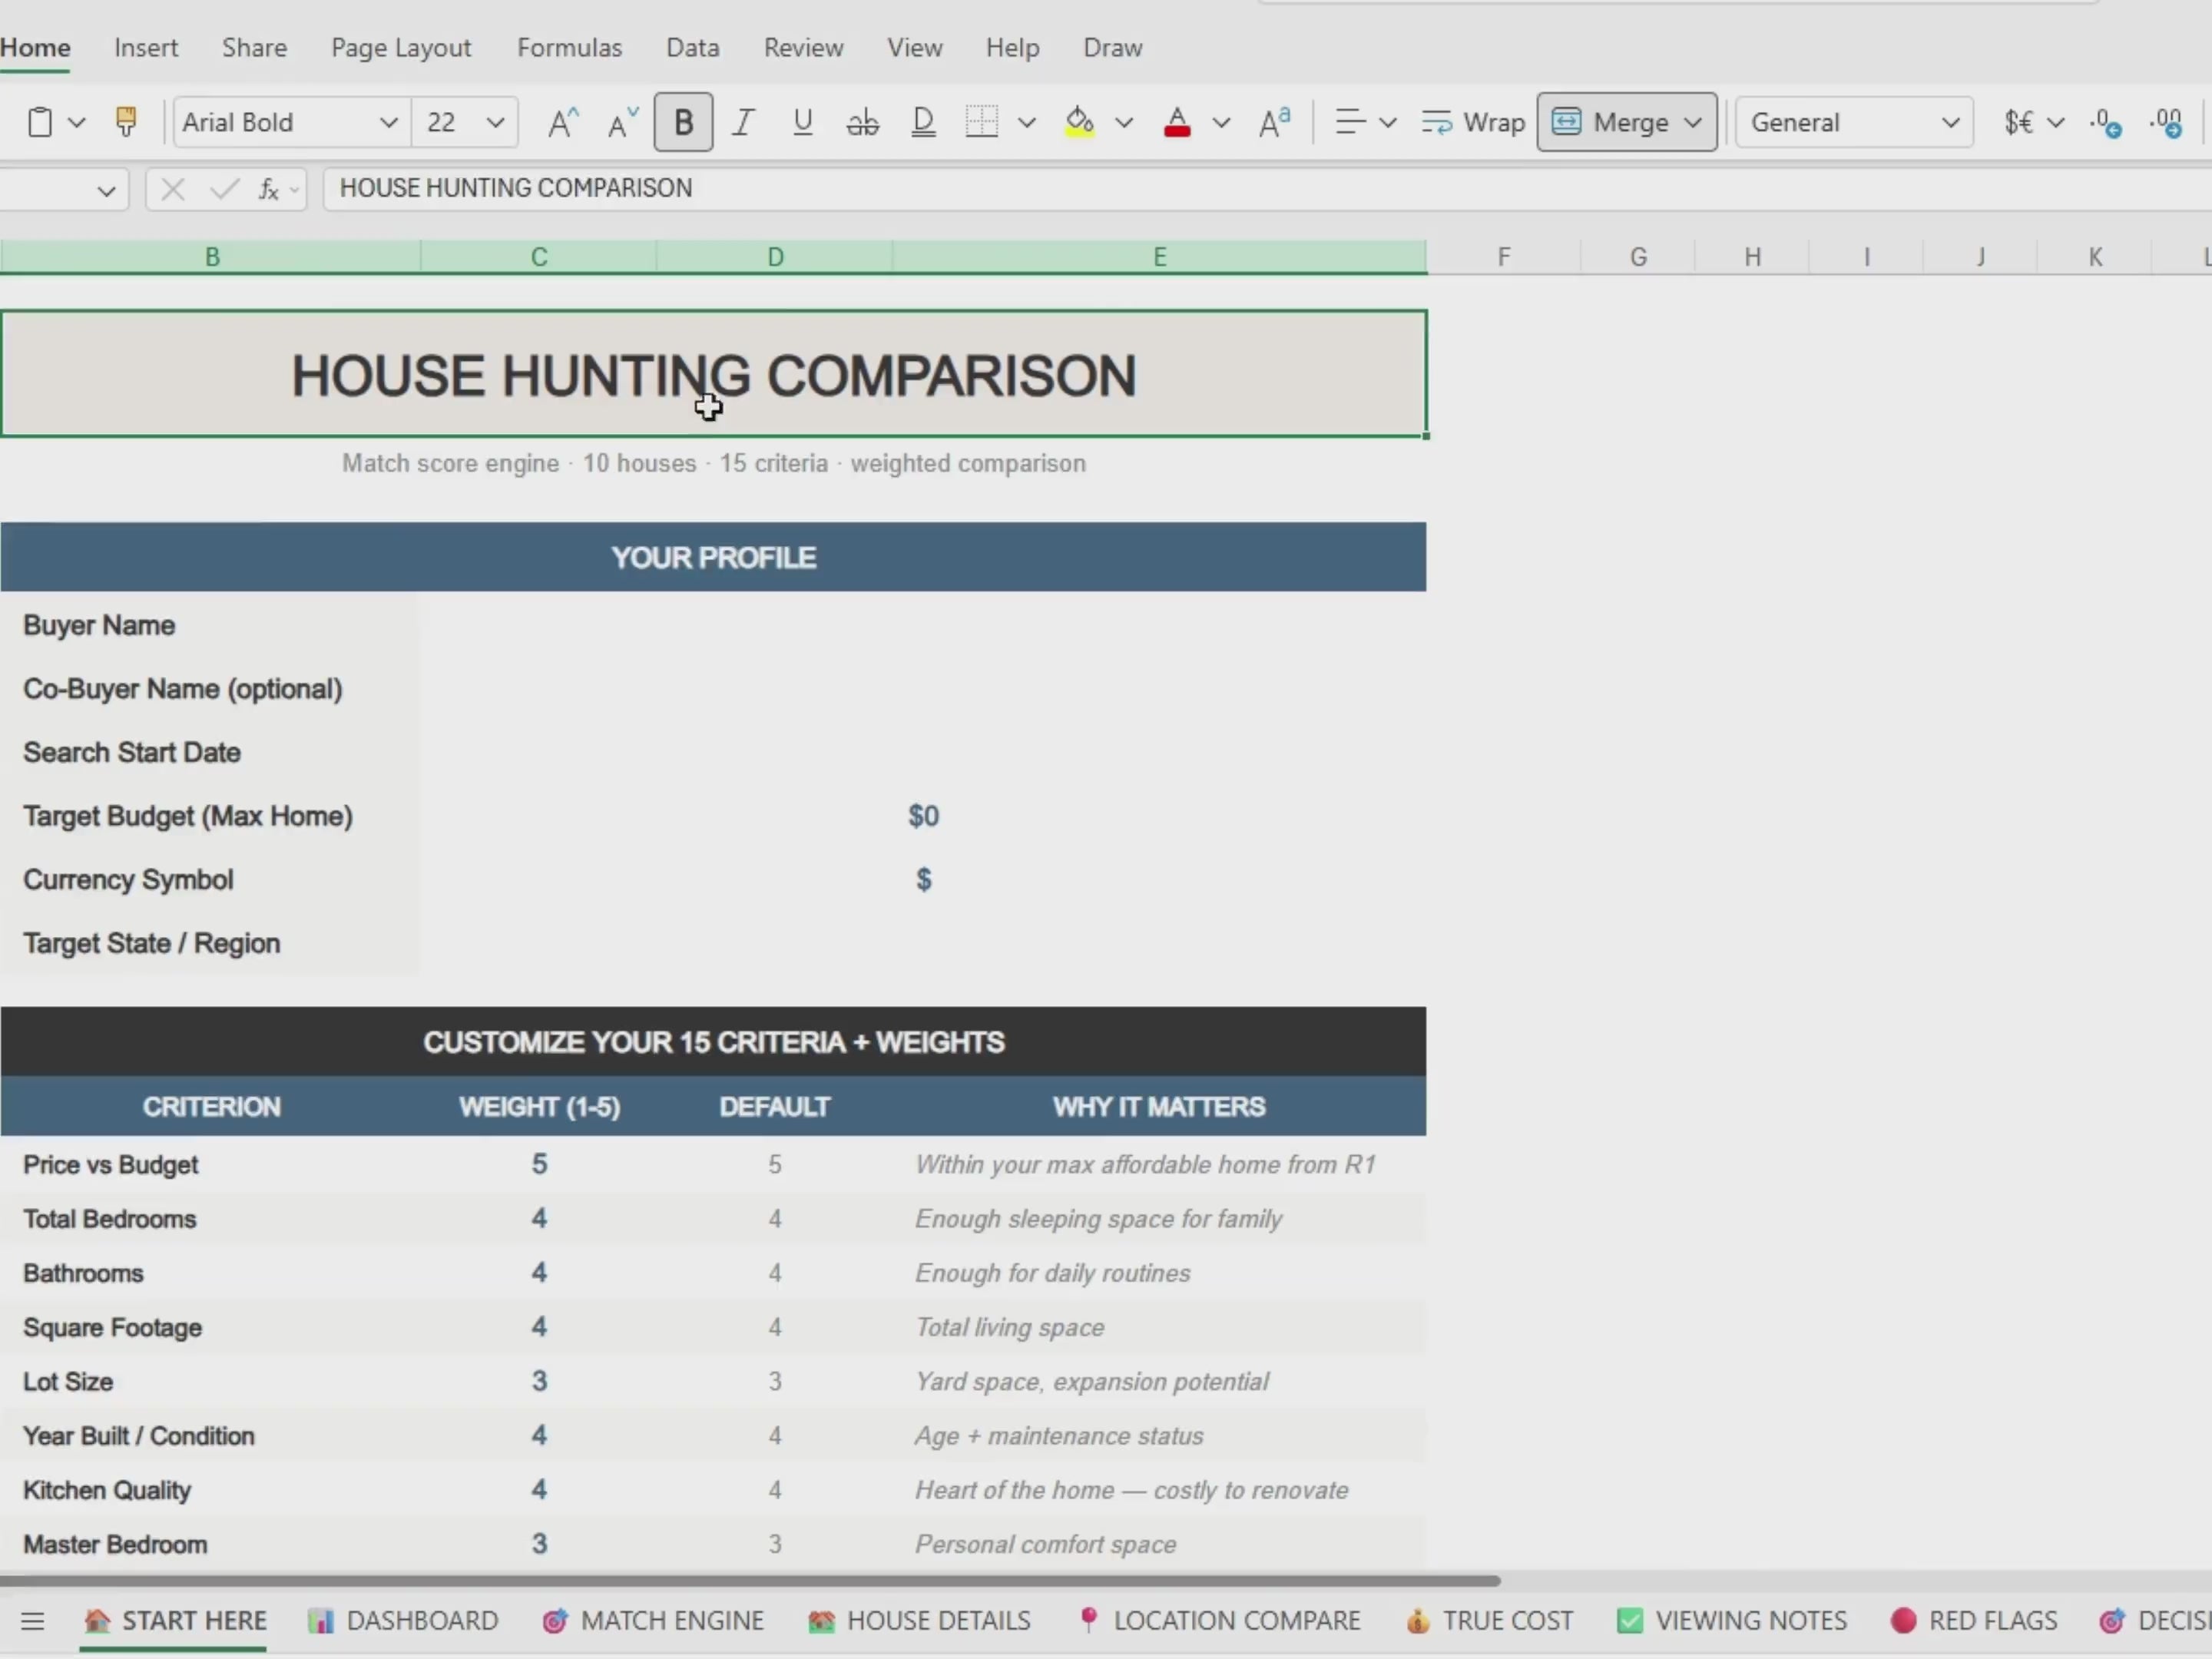Screen dimensions: 2212x1659
Task: Toggle Wrap text
Action: pyautogui.click(x=1473, y=122)
